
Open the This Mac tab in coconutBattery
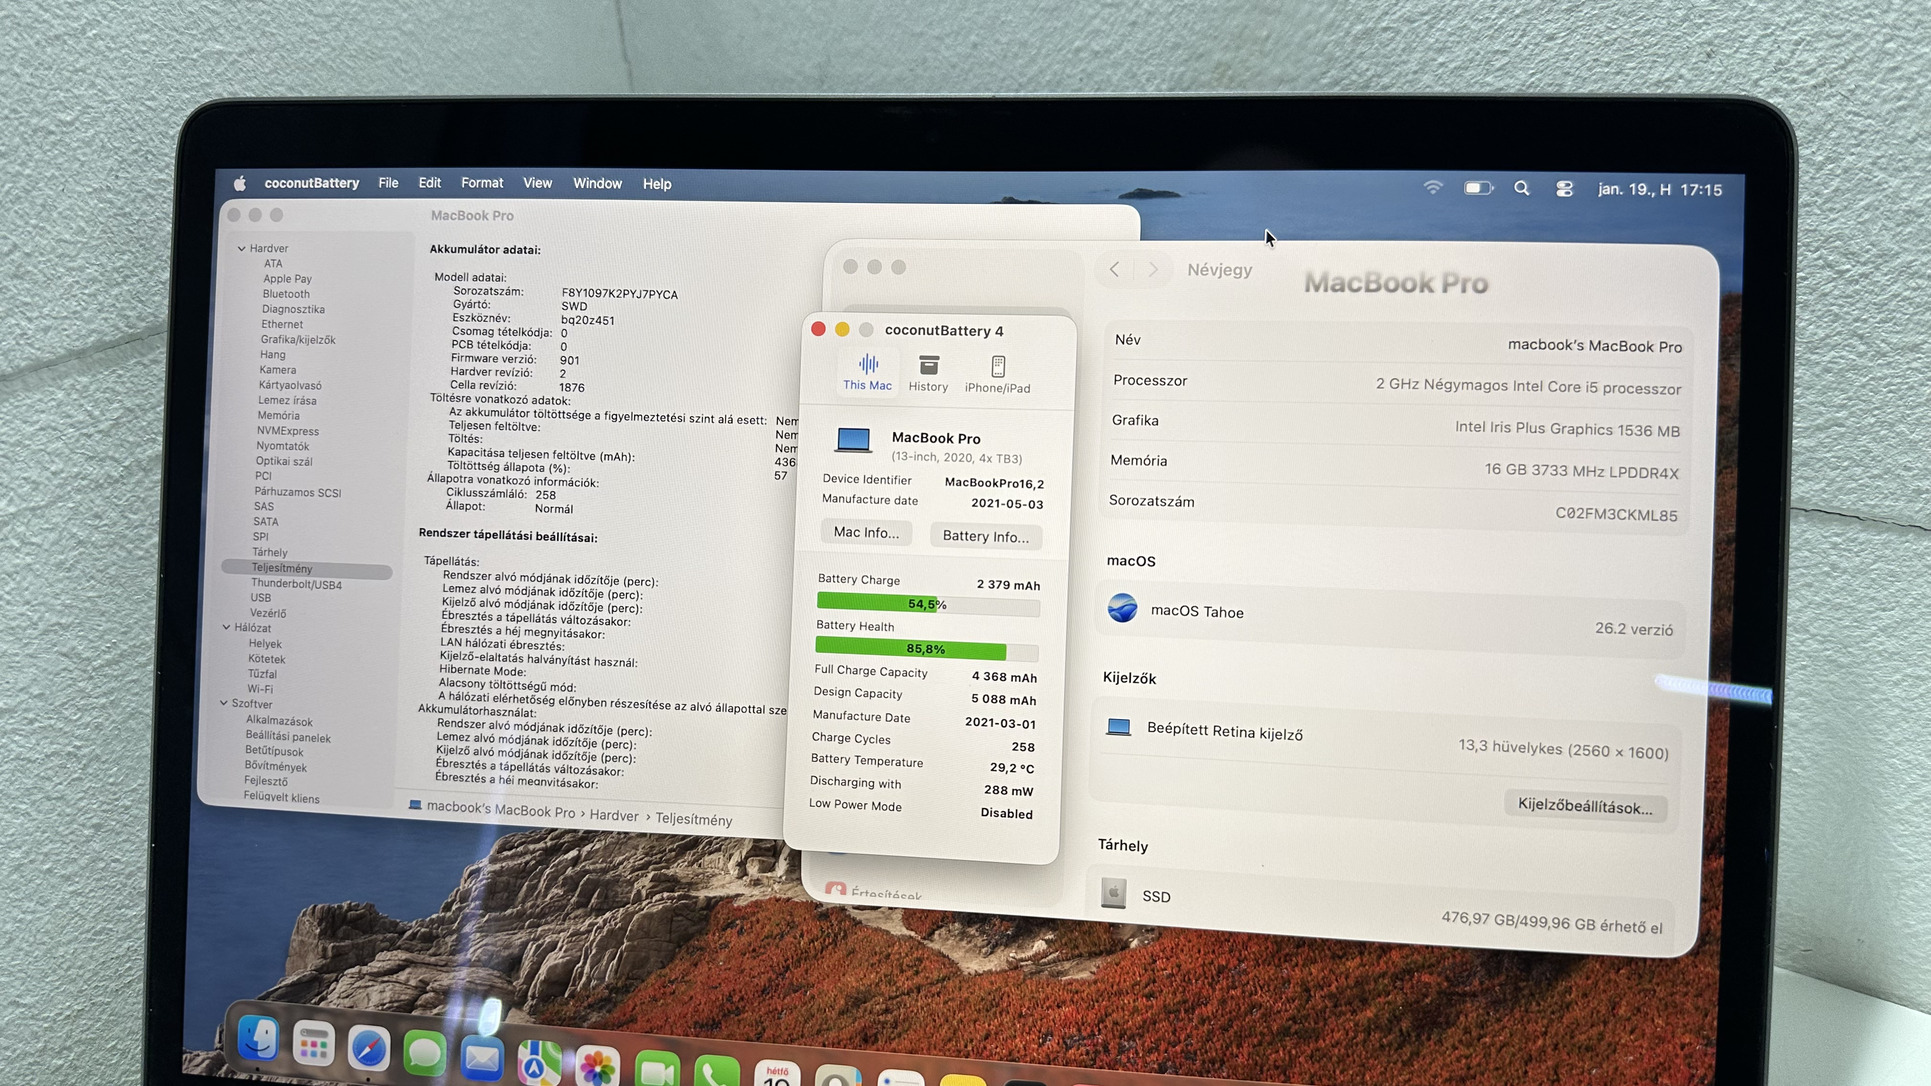click(867, 372)
